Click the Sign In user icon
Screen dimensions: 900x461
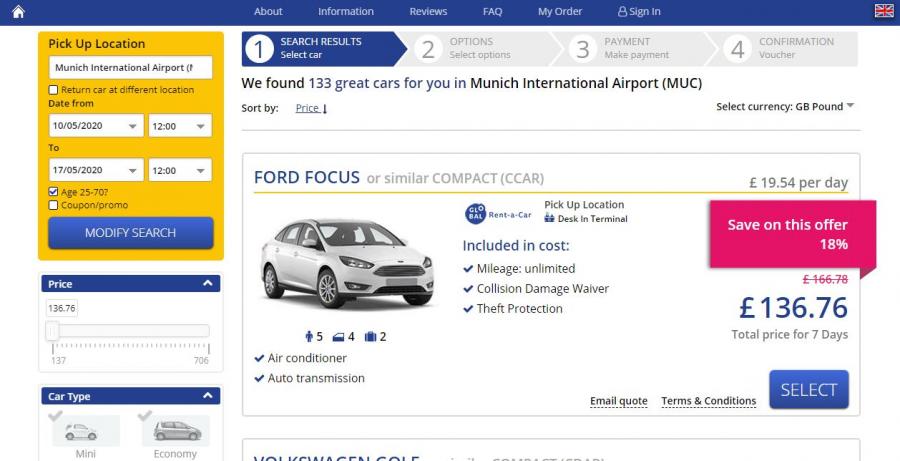tap(622, 11)
